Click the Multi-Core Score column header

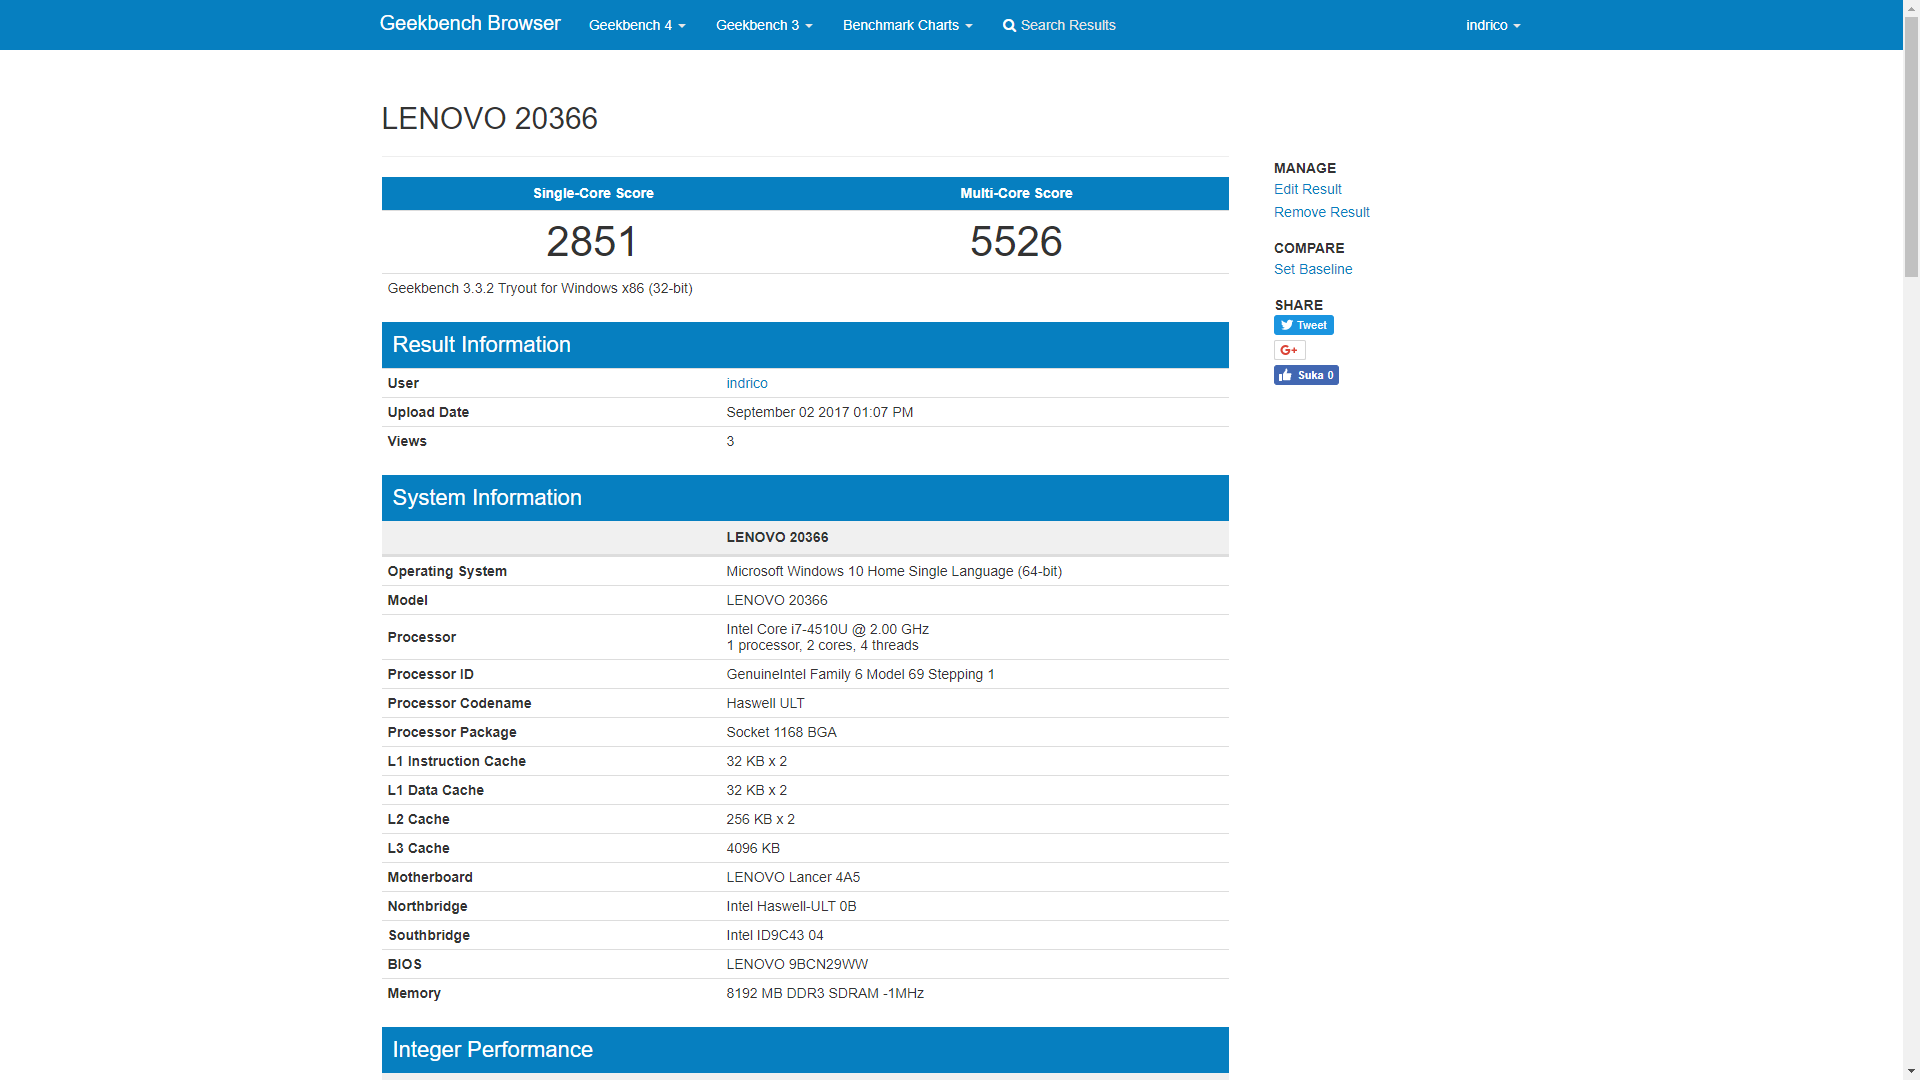tap(1016, 193)
